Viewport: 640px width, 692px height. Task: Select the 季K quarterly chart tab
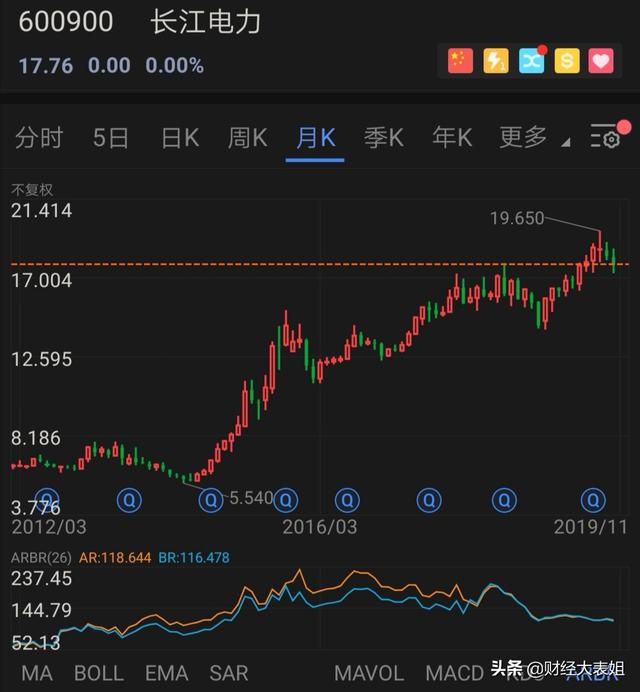coord(384,138)
